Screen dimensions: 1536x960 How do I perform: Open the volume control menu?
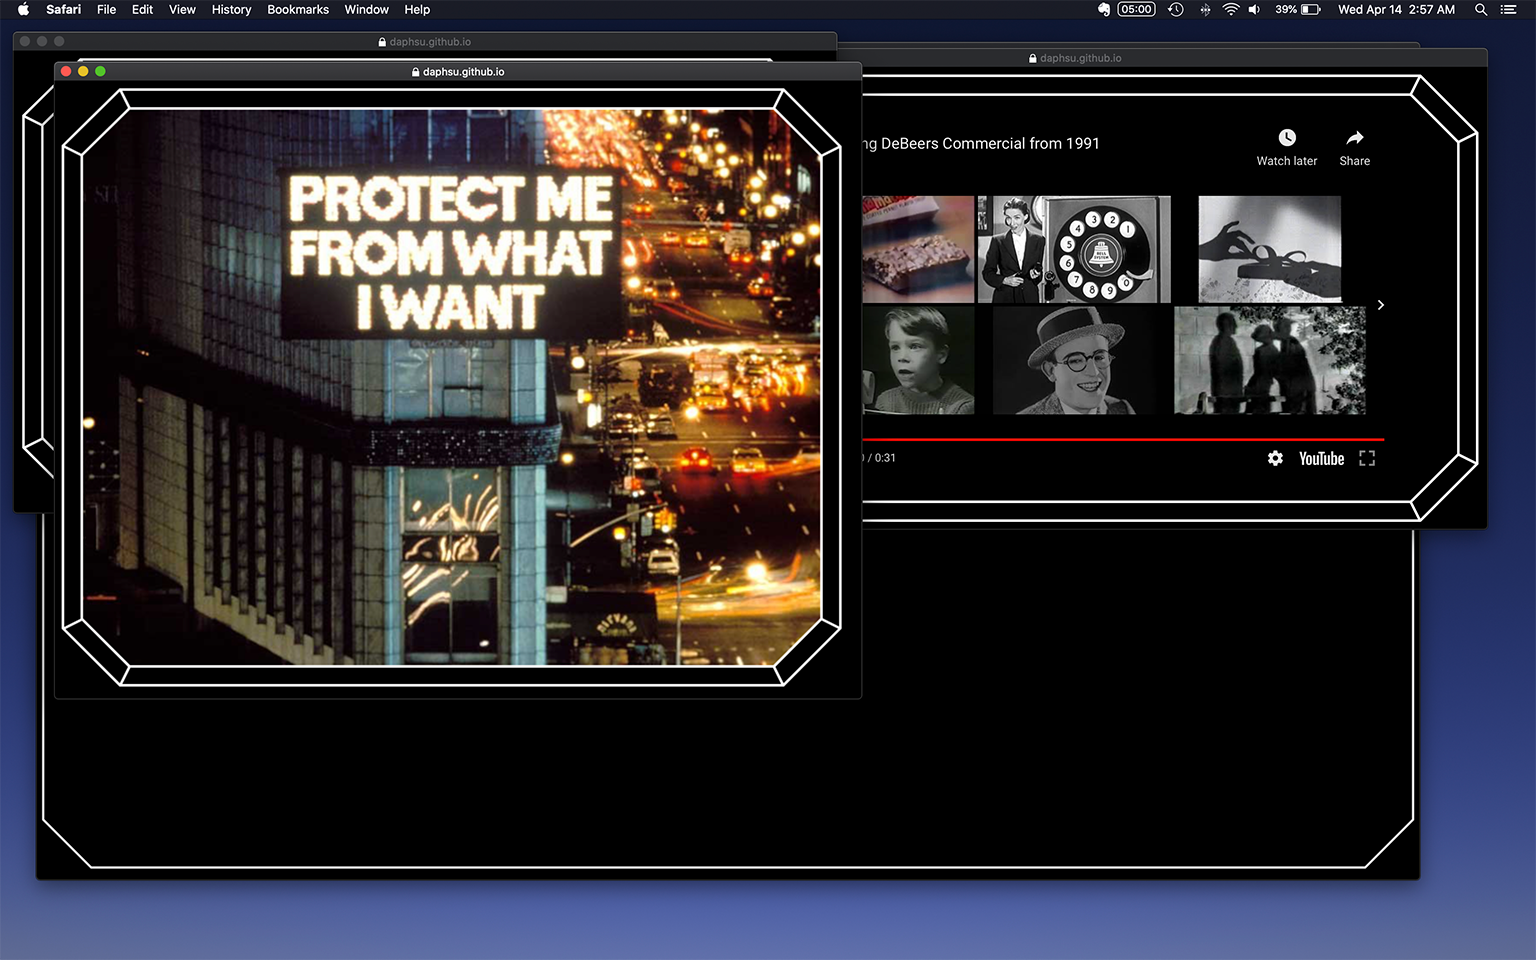click(1254, 9)
